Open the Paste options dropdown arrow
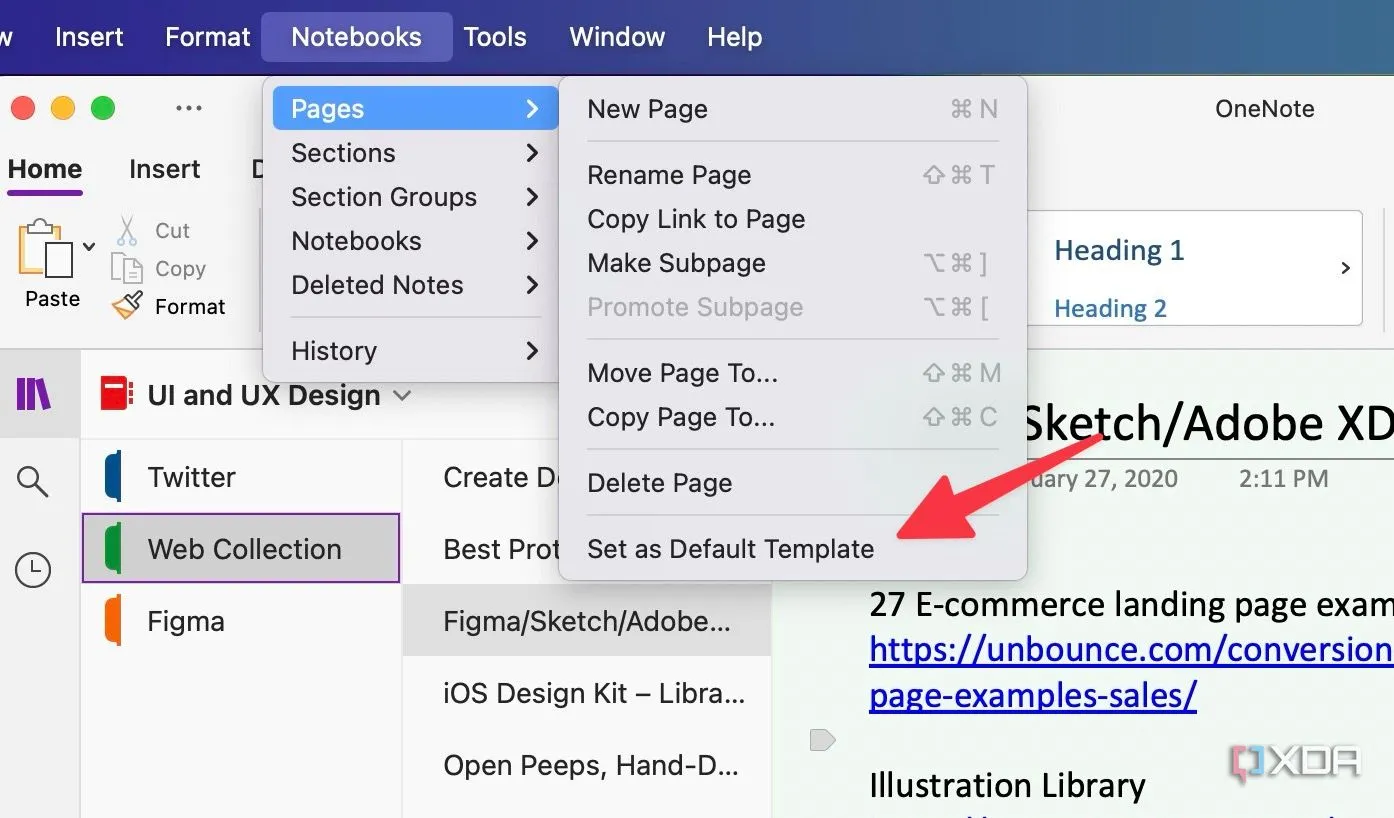This screenshot has width=1394, height=818. 89,246
